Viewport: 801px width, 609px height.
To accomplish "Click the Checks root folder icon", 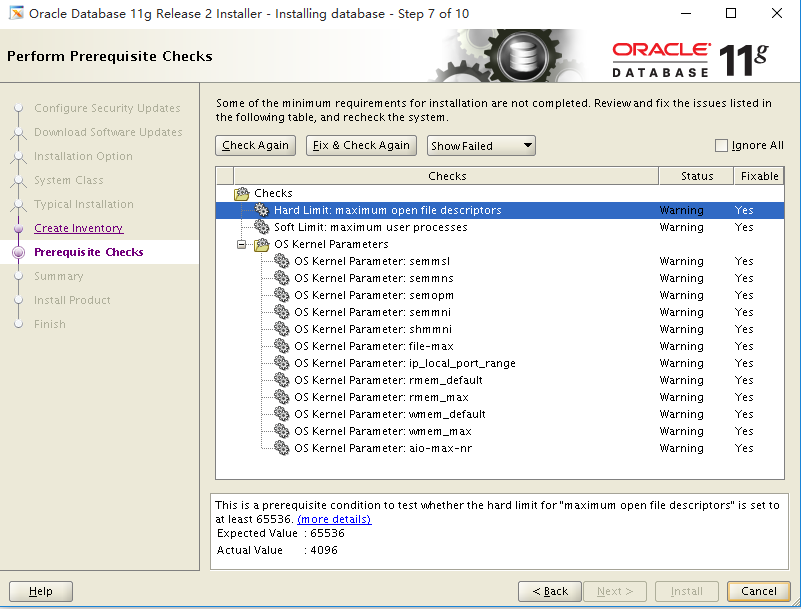I will point(242,193).
